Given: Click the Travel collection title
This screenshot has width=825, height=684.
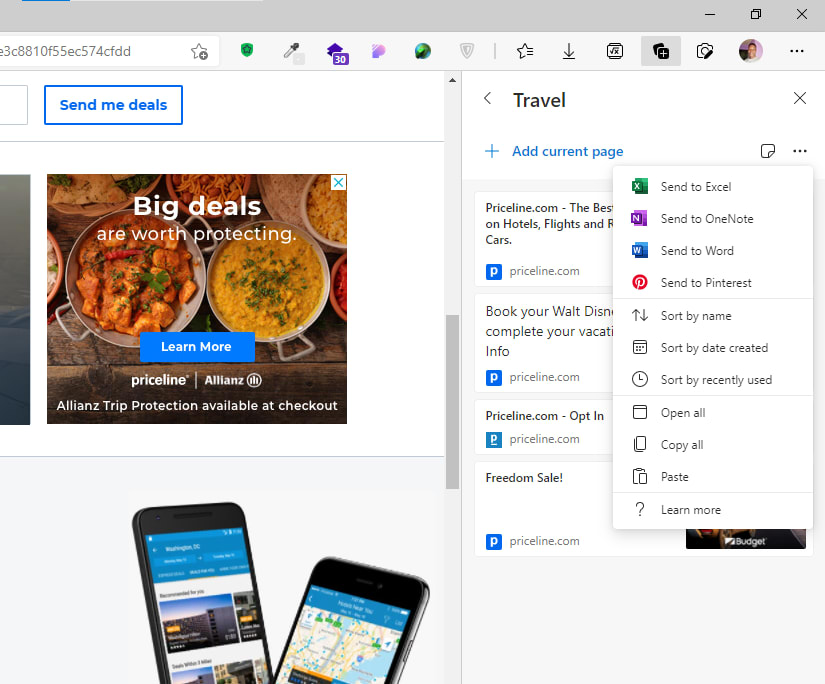Looking at the screenshot, I should tap(539, 100).
